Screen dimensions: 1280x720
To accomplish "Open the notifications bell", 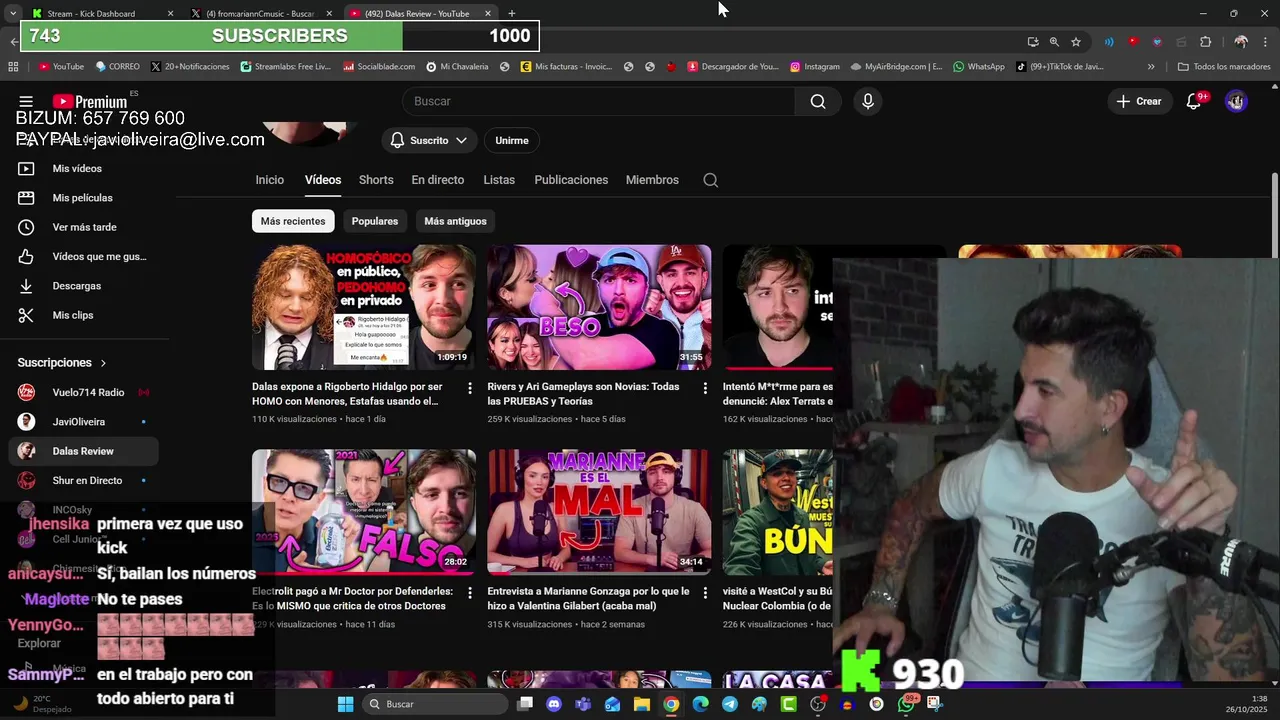I will pyautogui.click(x=1193, y=101).
